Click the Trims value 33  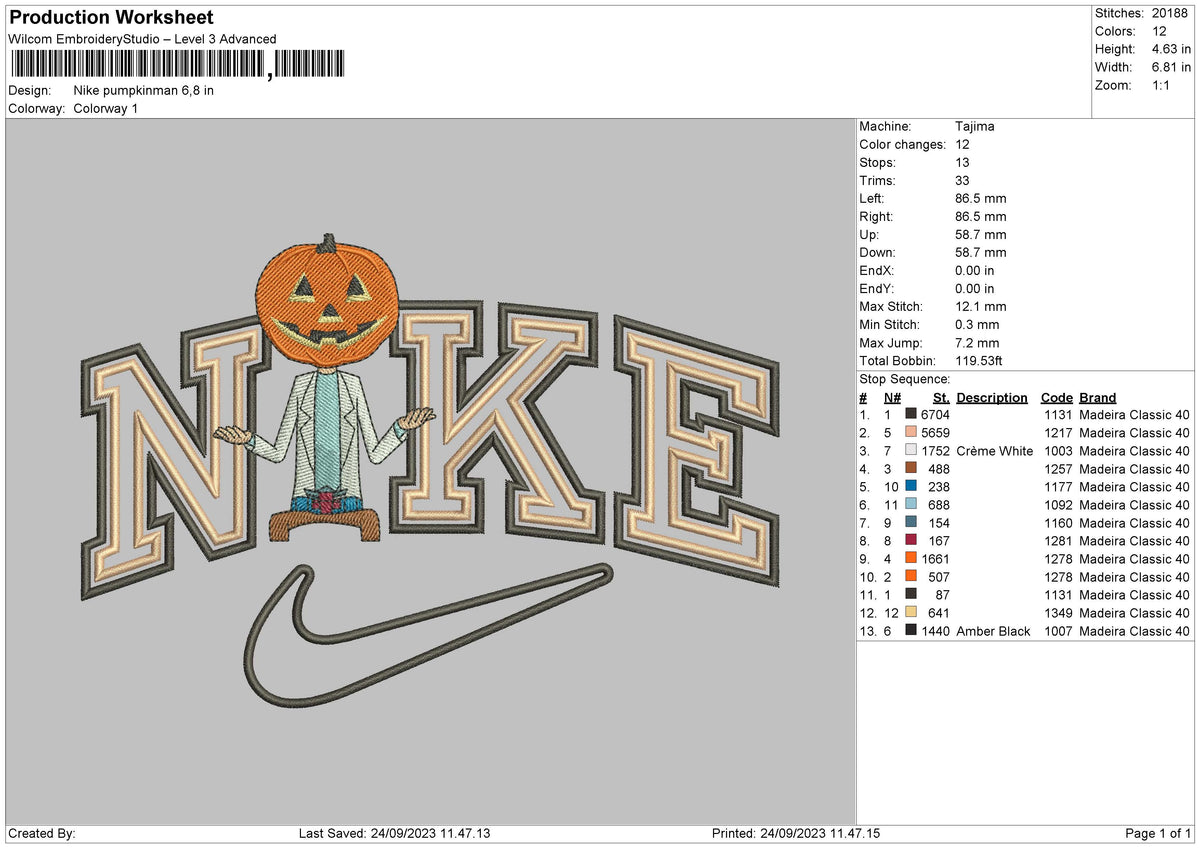coord(963,180)
